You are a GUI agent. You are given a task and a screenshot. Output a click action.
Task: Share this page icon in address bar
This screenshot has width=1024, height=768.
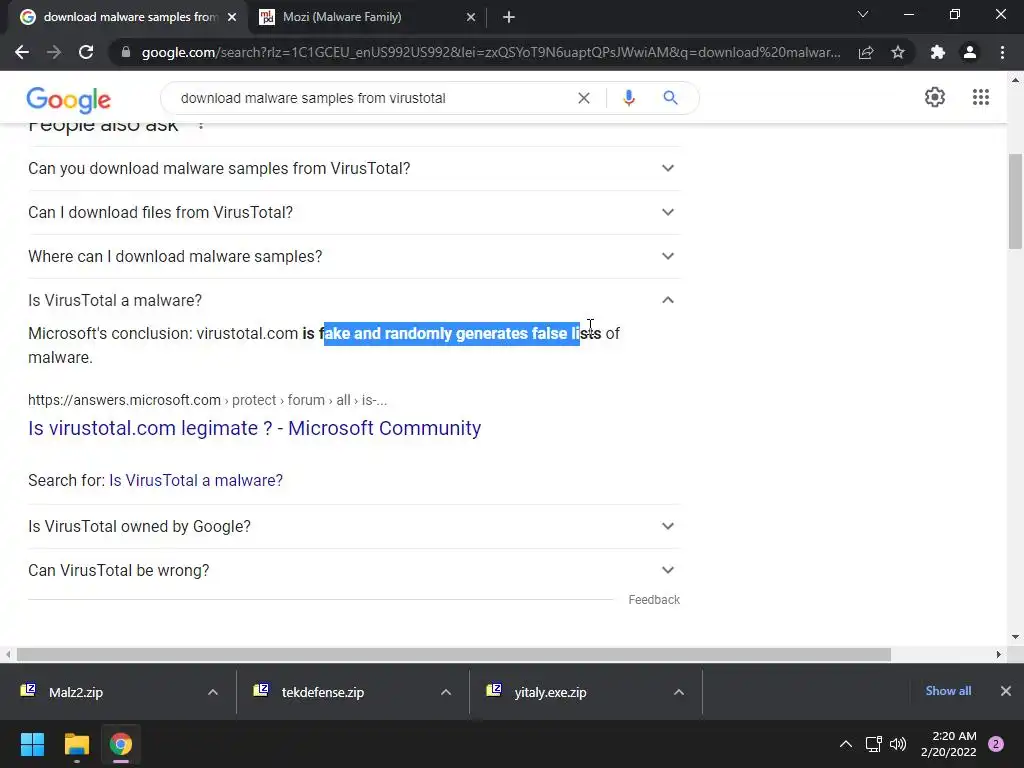[866, 52]
